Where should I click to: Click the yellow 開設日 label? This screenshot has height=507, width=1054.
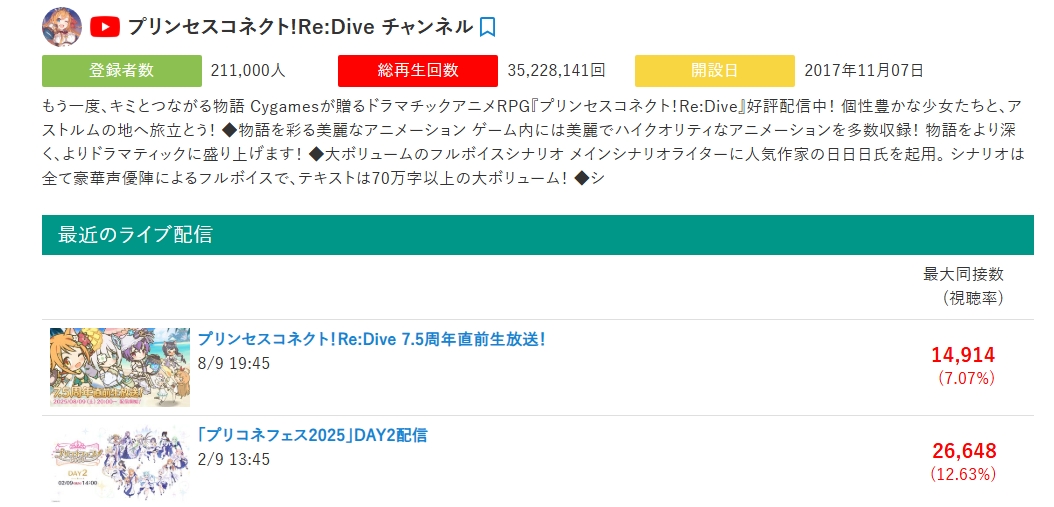[x=715, y=71]
